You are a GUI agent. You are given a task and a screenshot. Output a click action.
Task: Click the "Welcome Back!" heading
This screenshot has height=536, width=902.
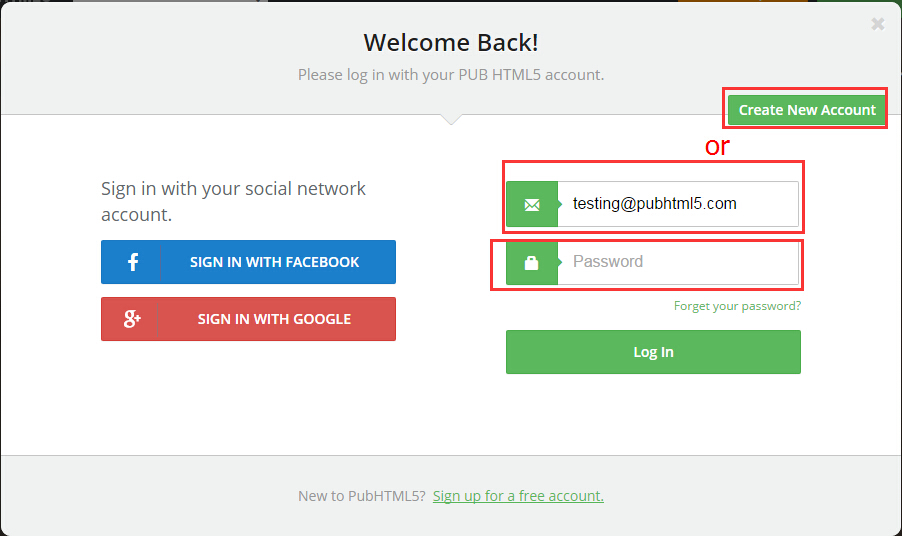451,42
